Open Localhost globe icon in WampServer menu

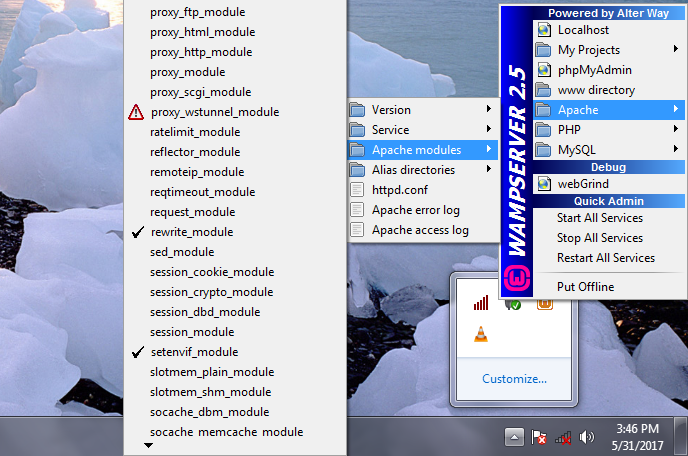(x=544, y=30)
